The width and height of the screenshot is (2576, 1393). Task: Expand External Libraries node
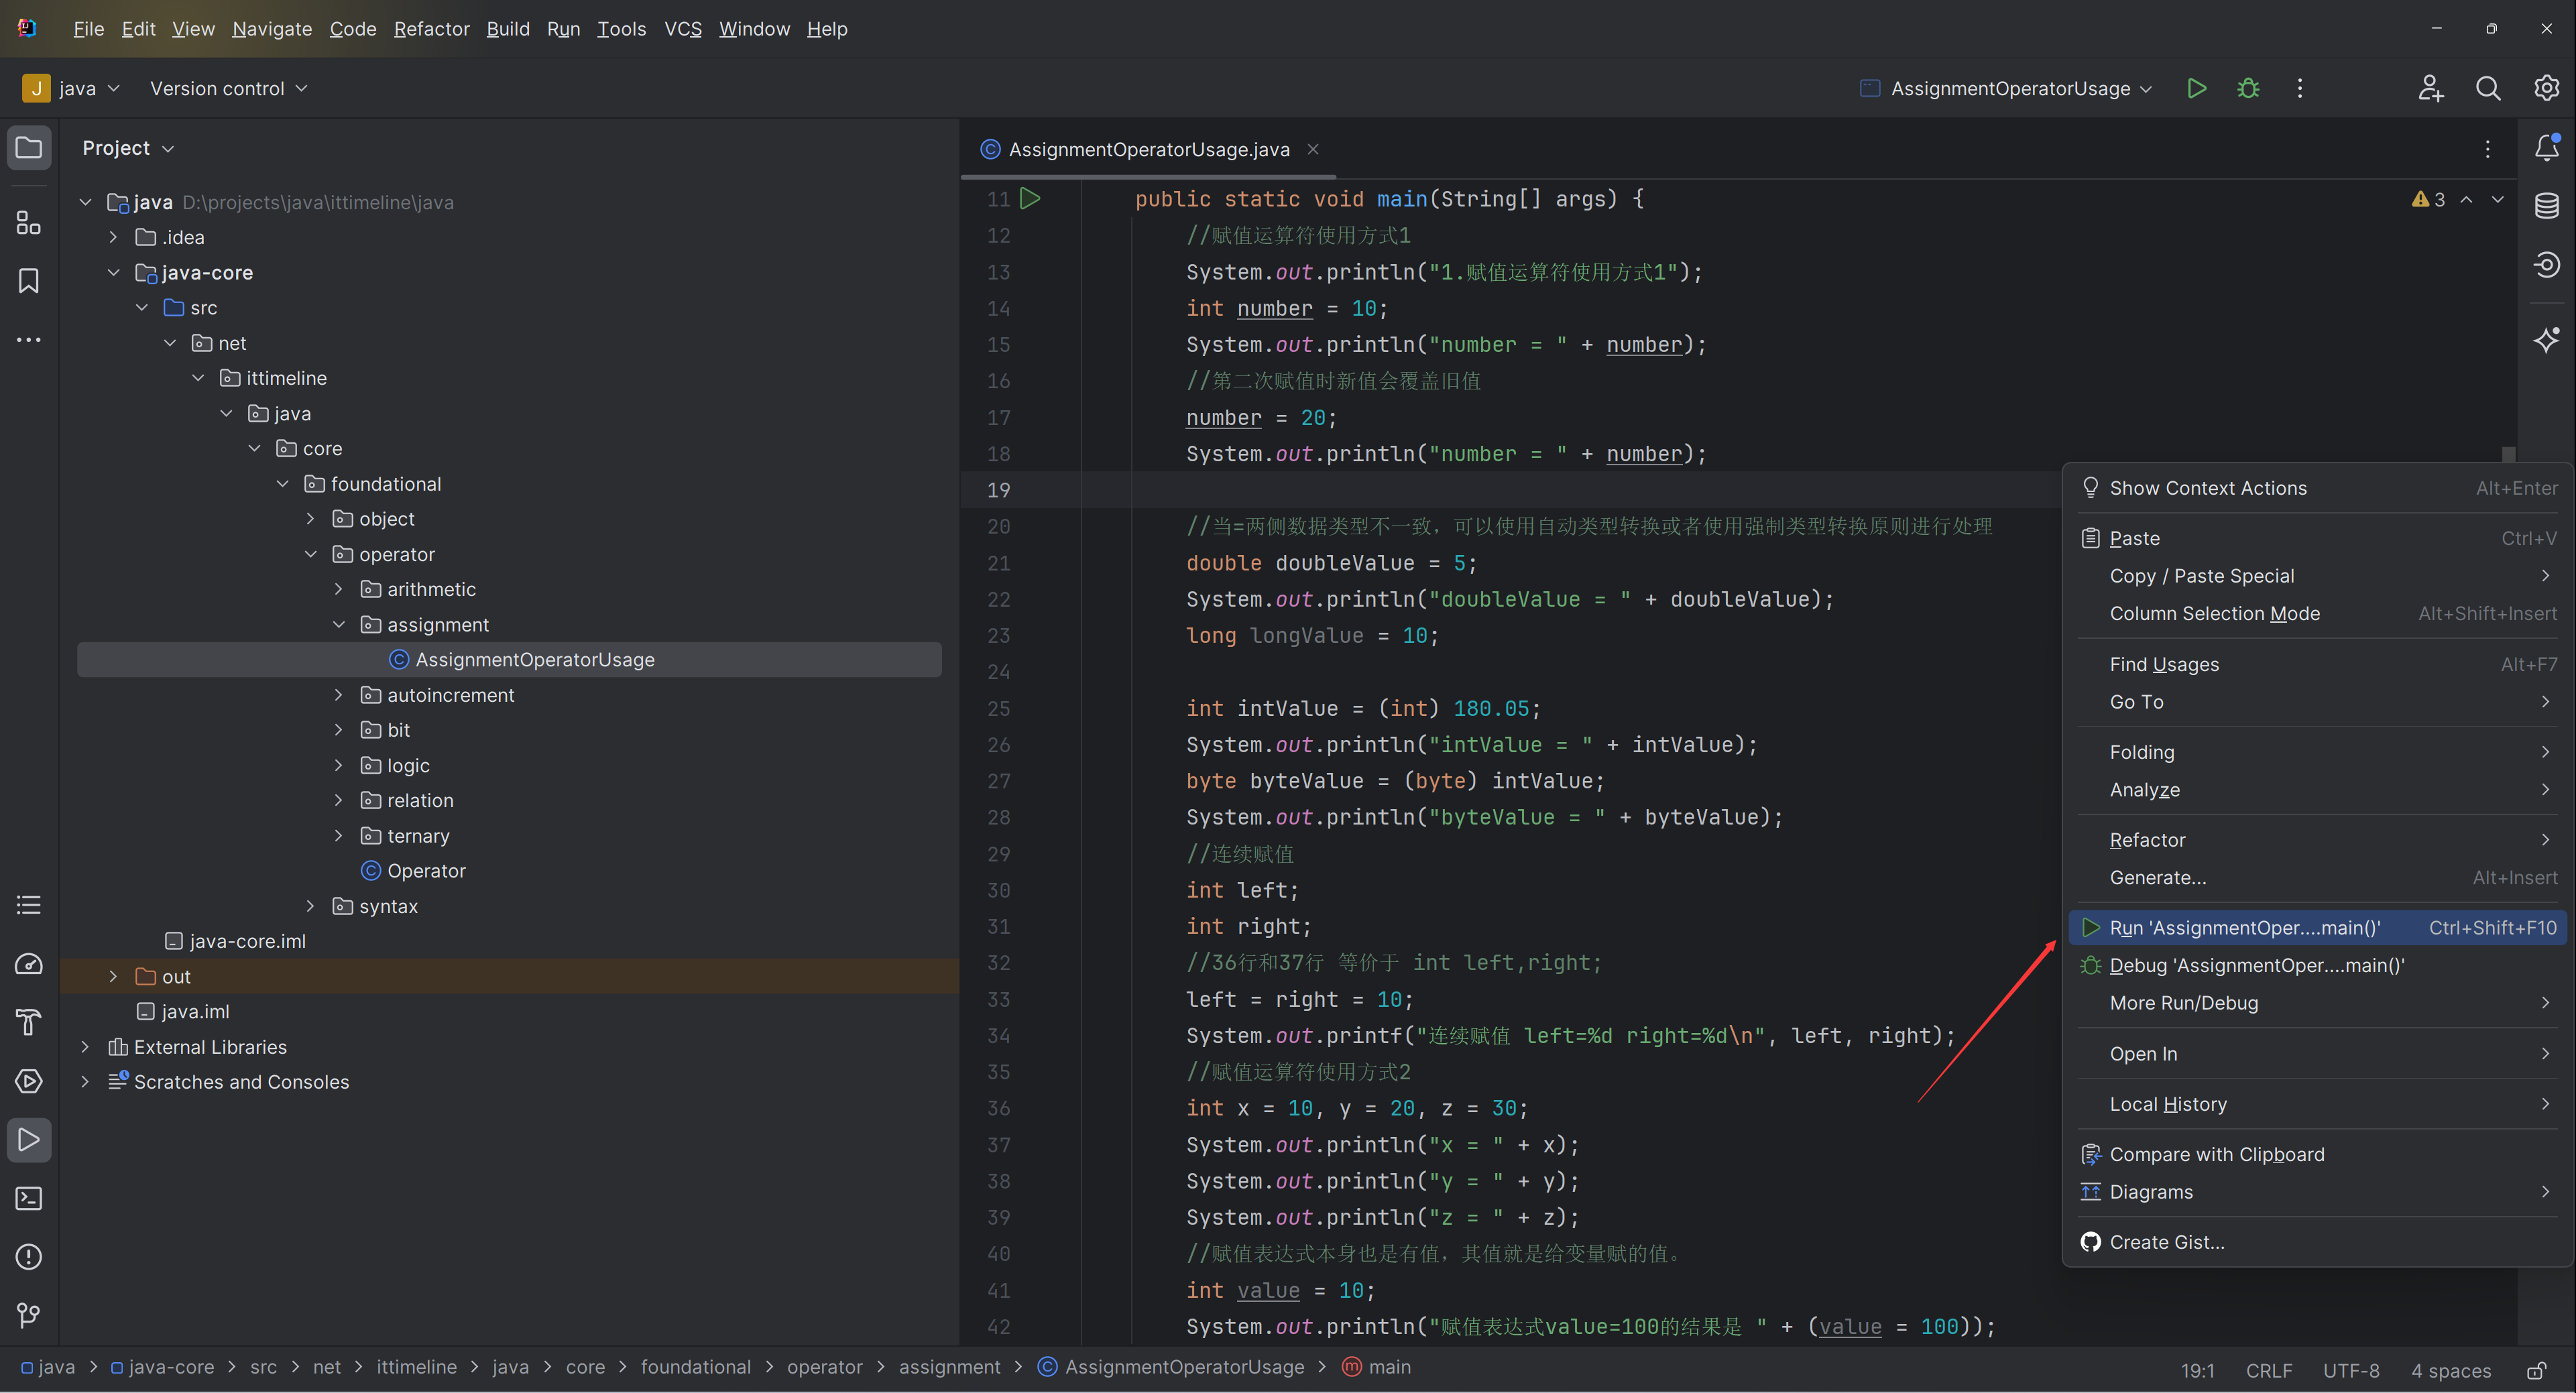(x=85, y=1046)
